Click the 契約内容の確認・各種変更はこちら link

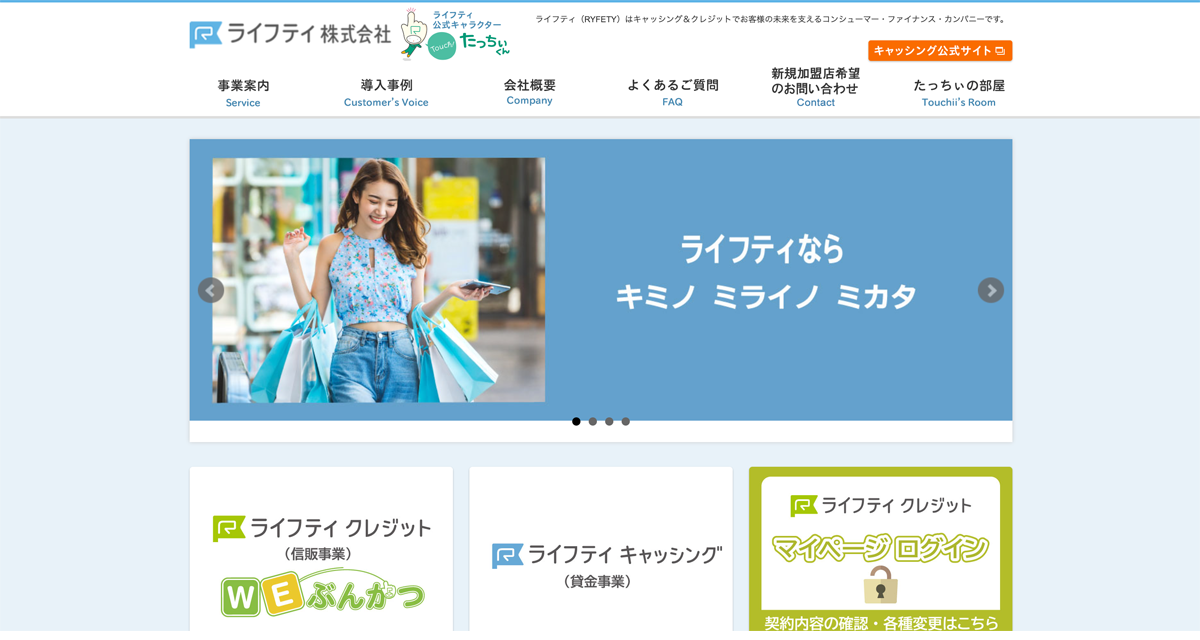(879, 620)
